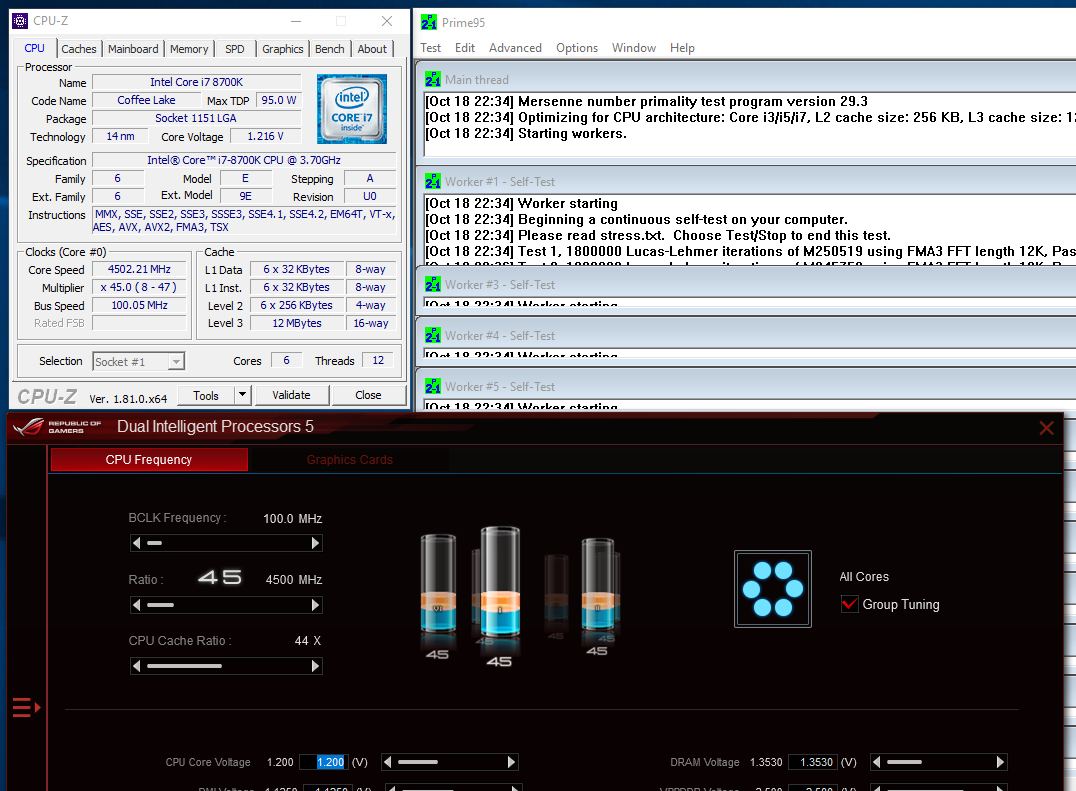
Task: Click the Worker #3 Self-Test window icon
Action: [432, 284]
